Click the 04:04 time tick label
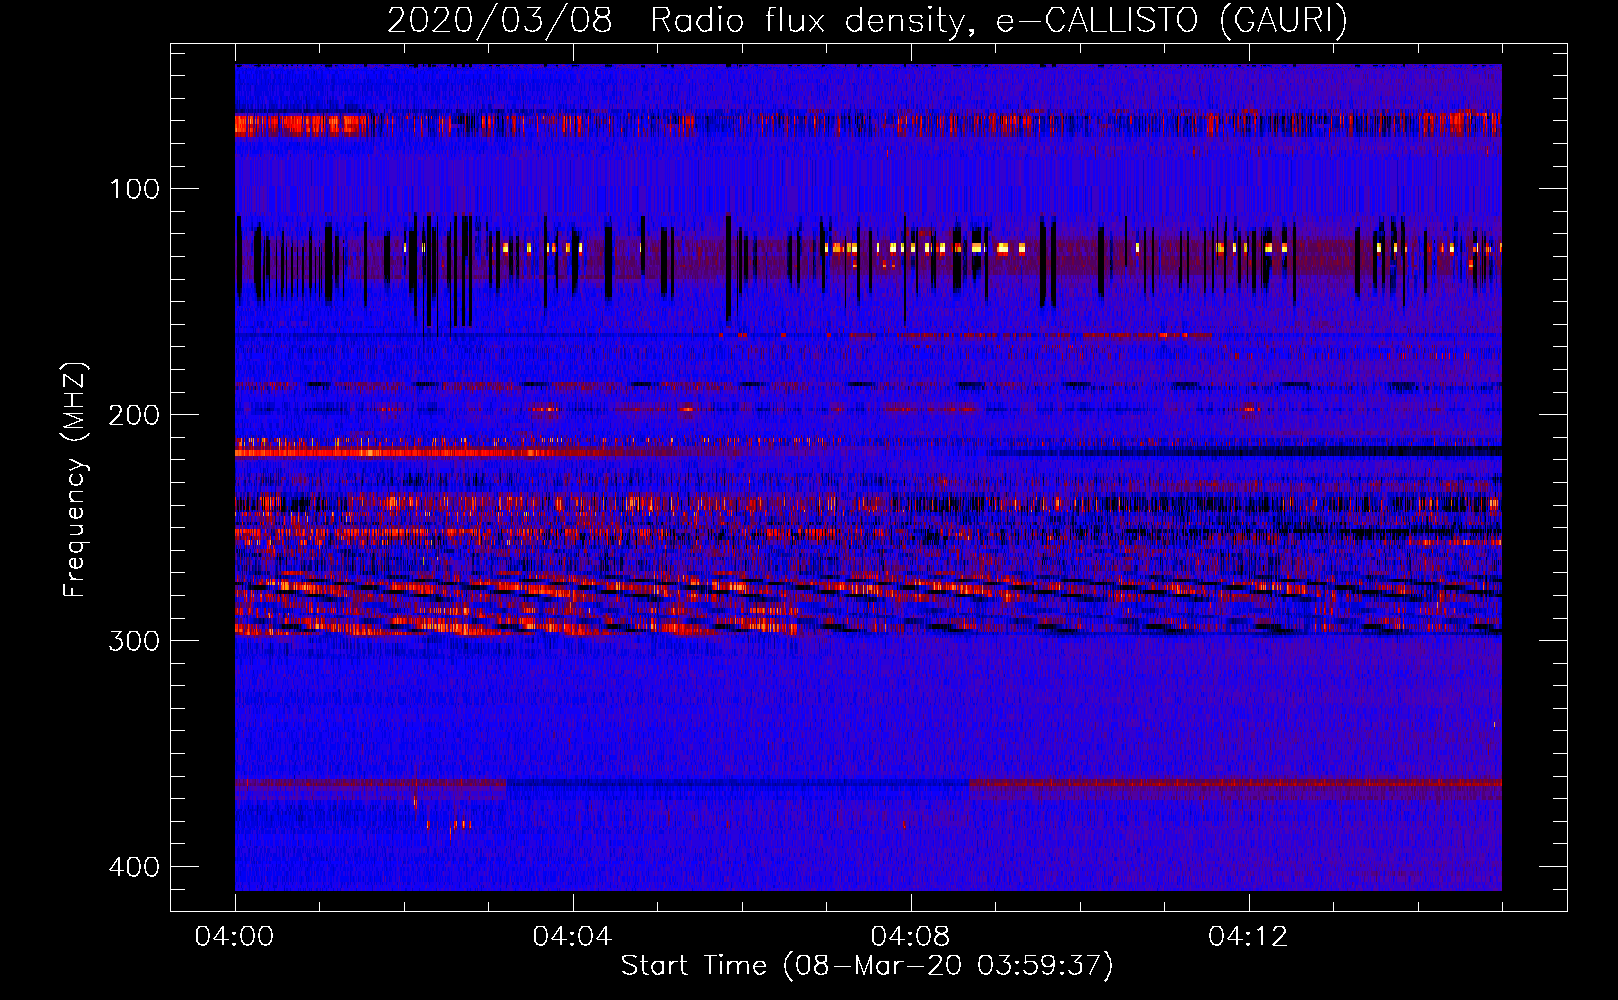 pyautogui.click(x=572, y=937)
